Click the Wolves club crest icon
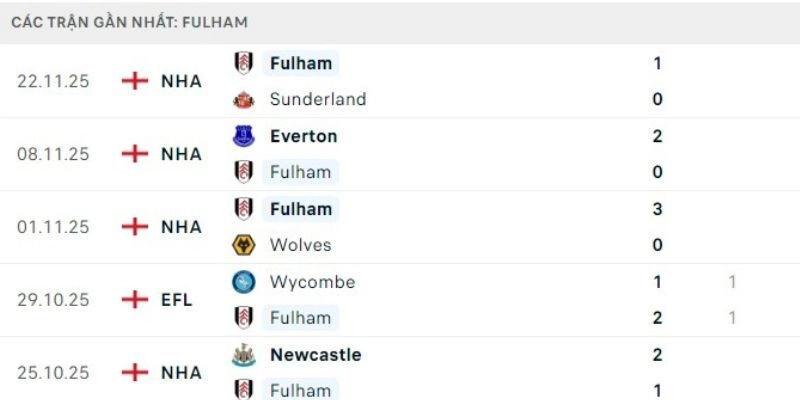Image resolution: width=800 pixels, height=400 pixels. 242,245
